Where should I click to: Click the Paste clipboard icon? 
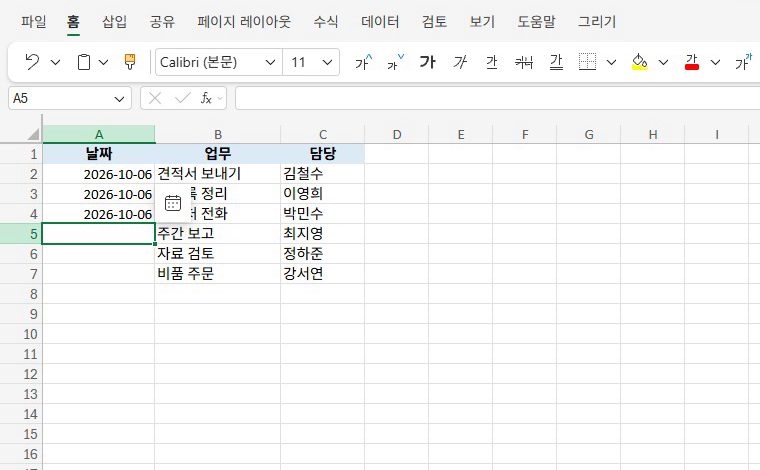84,62
